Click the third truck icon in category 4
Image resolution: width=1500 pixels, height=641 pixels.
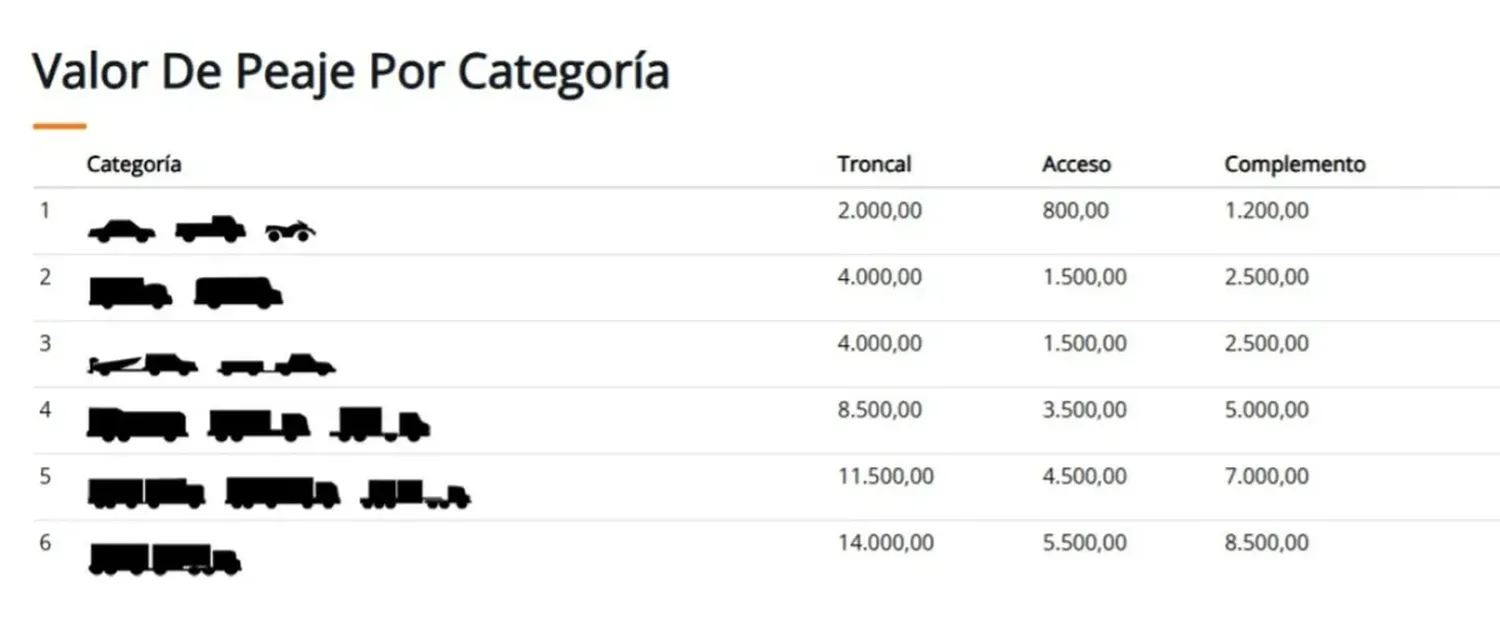tap(380, 424)
